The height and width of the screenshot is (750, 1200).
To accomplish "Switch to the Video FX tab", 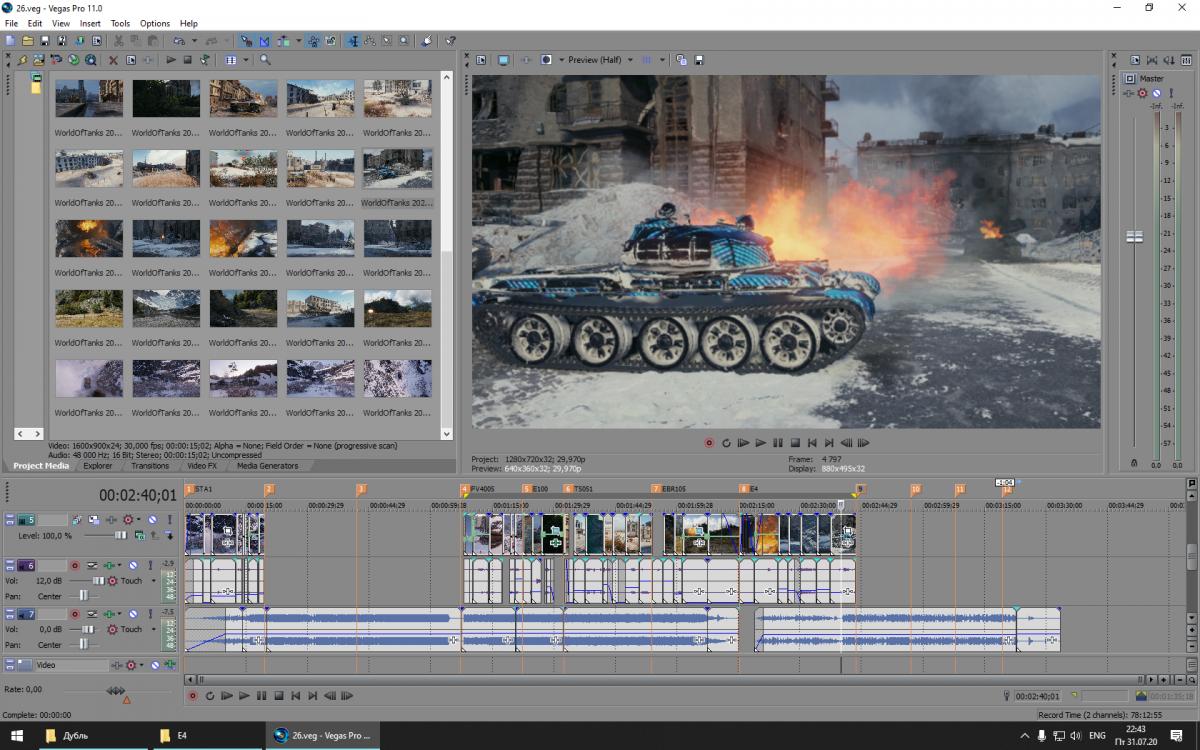I will (x=202, y=466).
